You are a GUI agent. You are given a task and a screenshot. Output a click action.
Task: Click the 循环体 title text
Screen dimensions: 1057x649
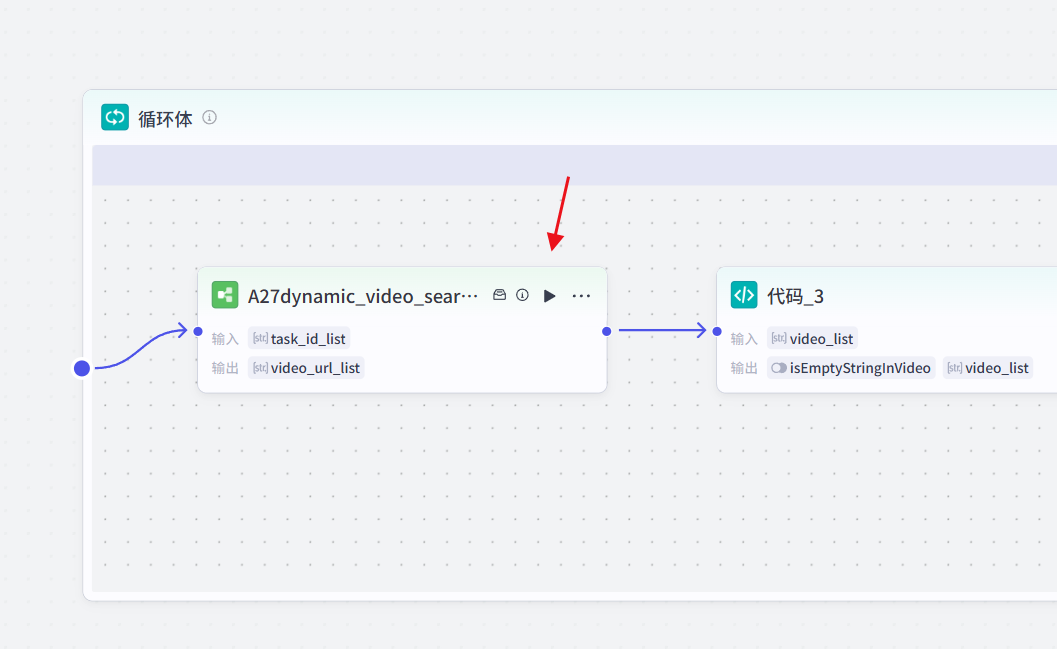(x=165, y=119)
